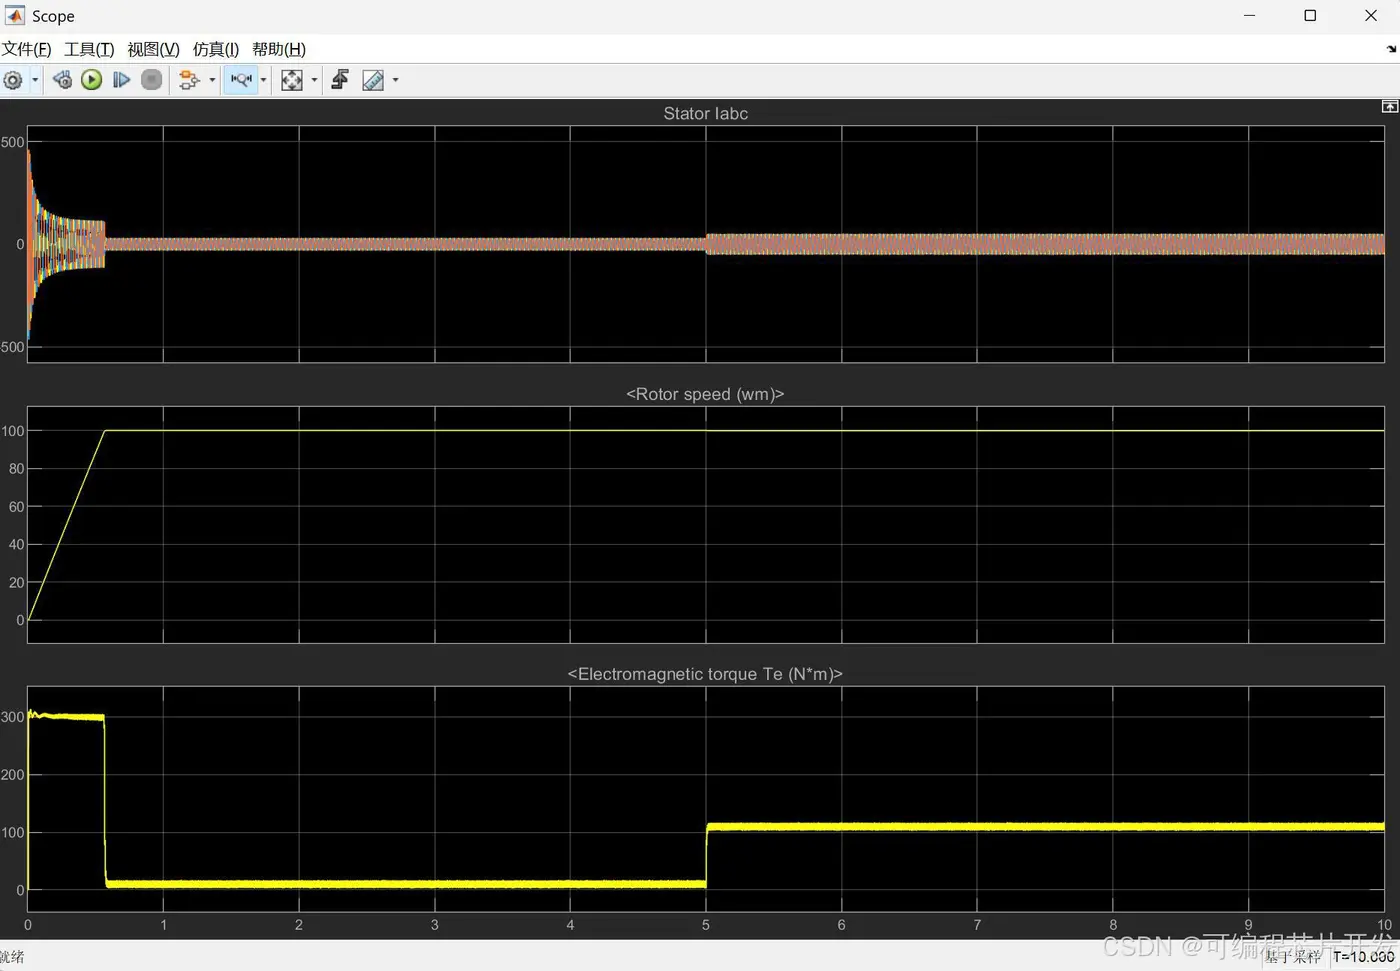Close the Scope window

pyautogui.click(x=1371, y=16)
